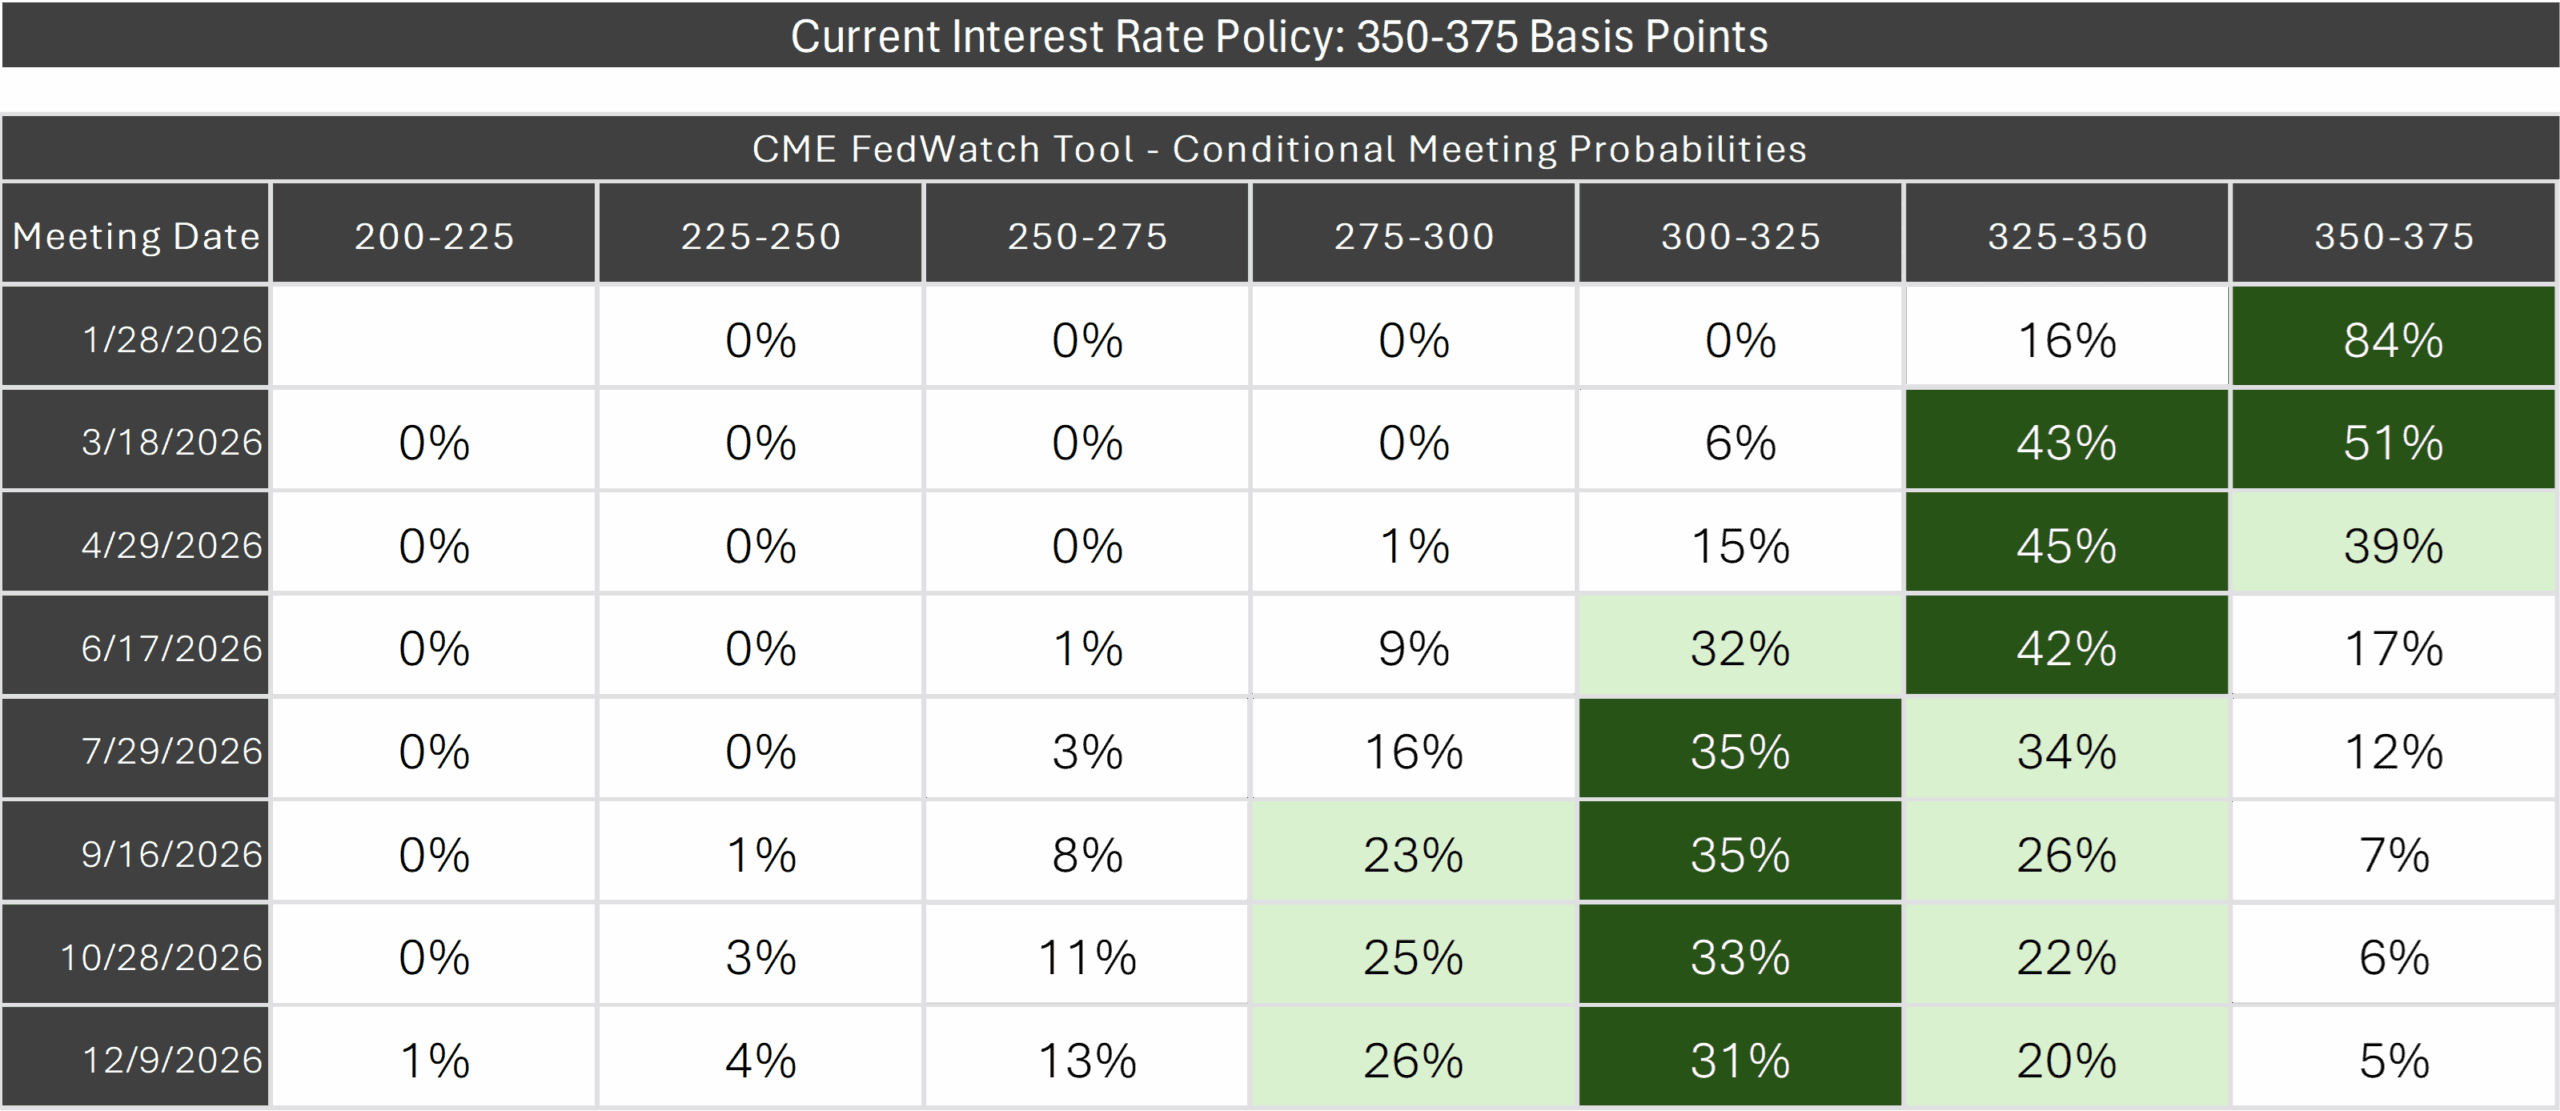Click the 51% cell in the 3/18/2026 row
Image resolution: width=2560 pixels, height=1111 pixels.
coord(2393,442)
